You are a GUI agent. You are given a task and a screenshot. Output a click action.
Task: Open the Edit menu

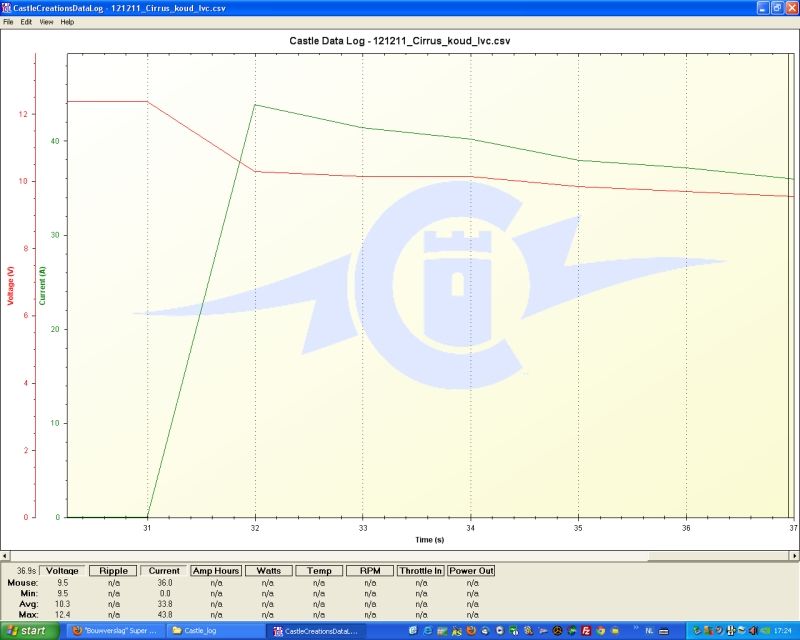(26, 22)
